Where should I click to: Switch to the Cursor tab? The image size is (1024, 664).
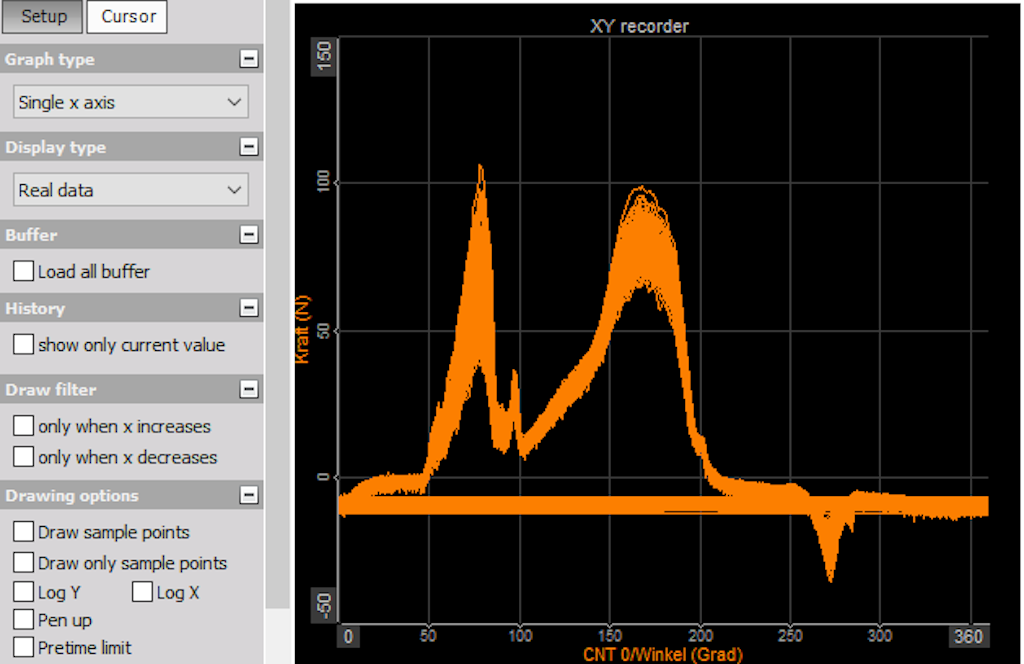pos(127,16)
